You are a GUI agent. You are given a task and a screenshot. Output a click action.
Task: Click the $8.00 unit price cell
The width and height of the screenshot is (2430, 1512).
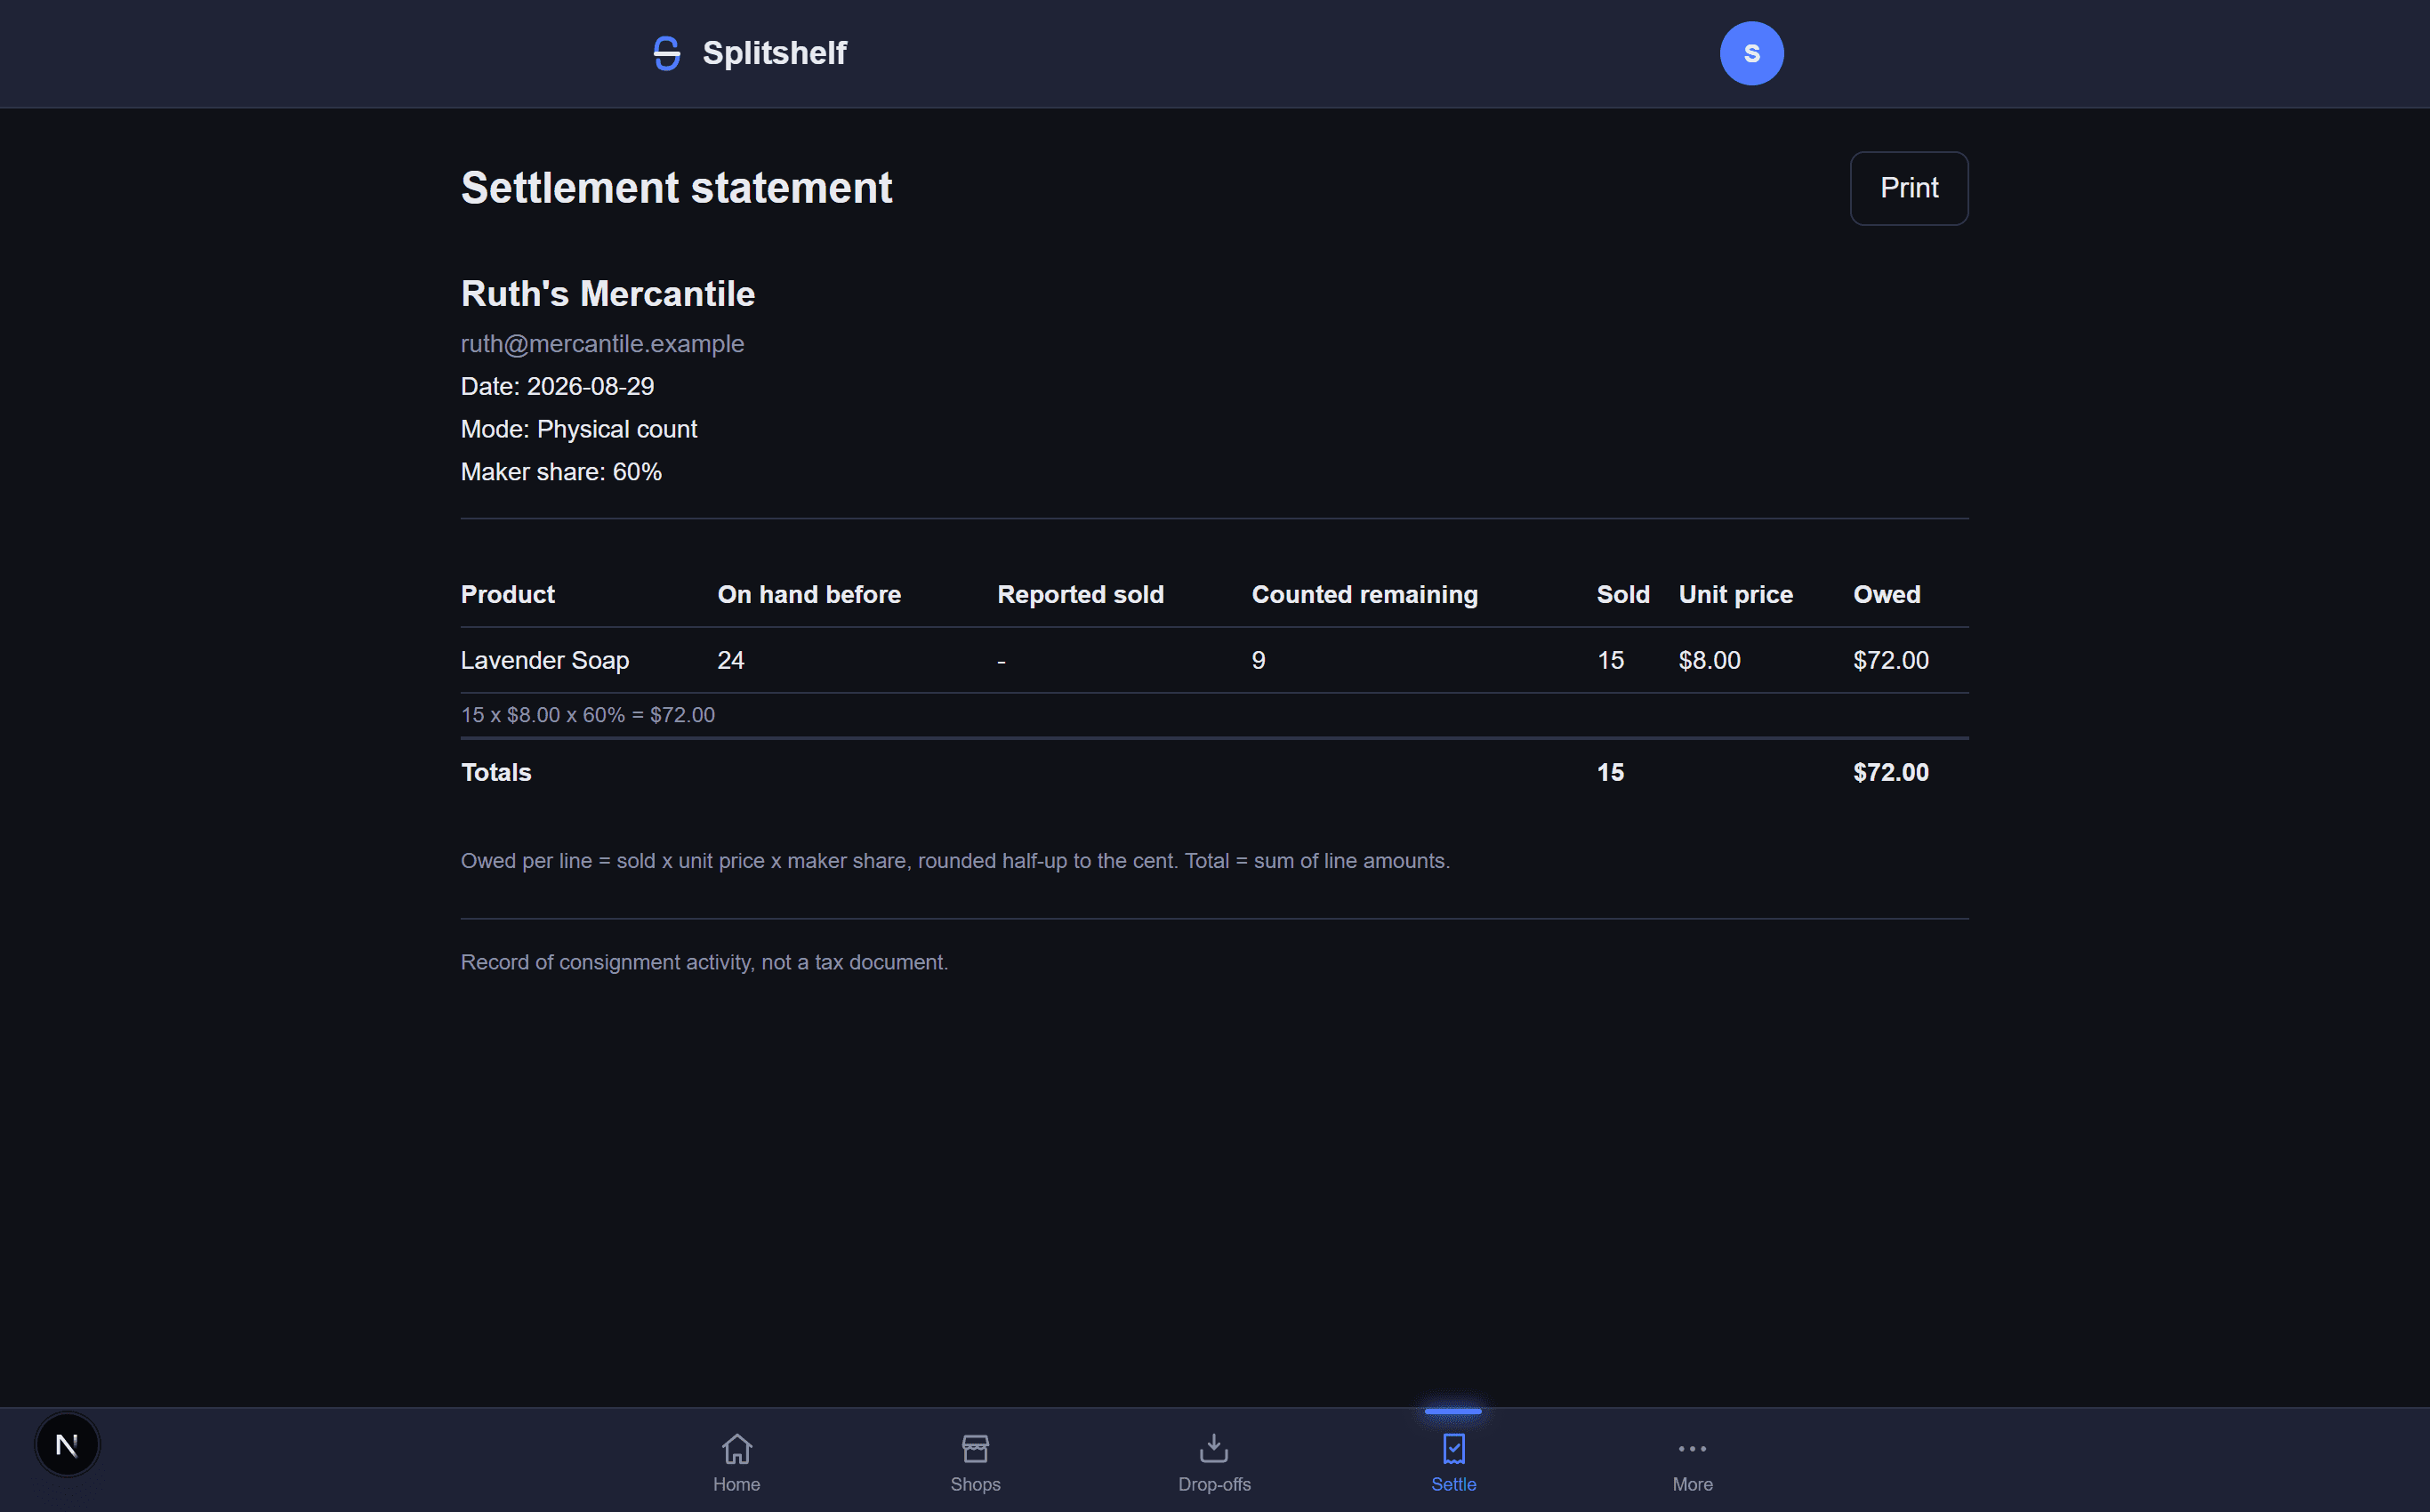tap(1709, 660)
